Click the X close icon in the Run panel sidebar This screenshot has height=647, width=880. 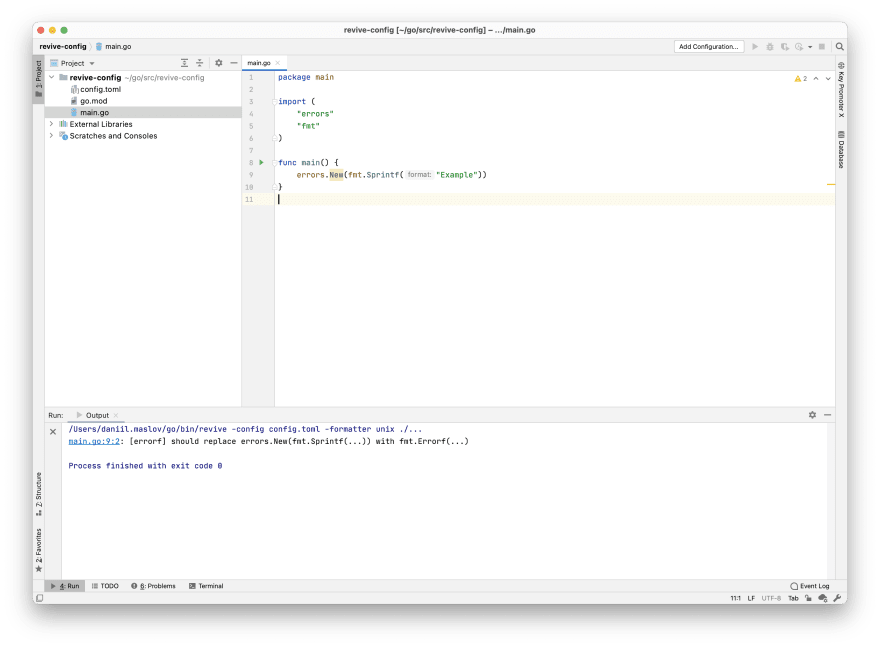(53, 432)
